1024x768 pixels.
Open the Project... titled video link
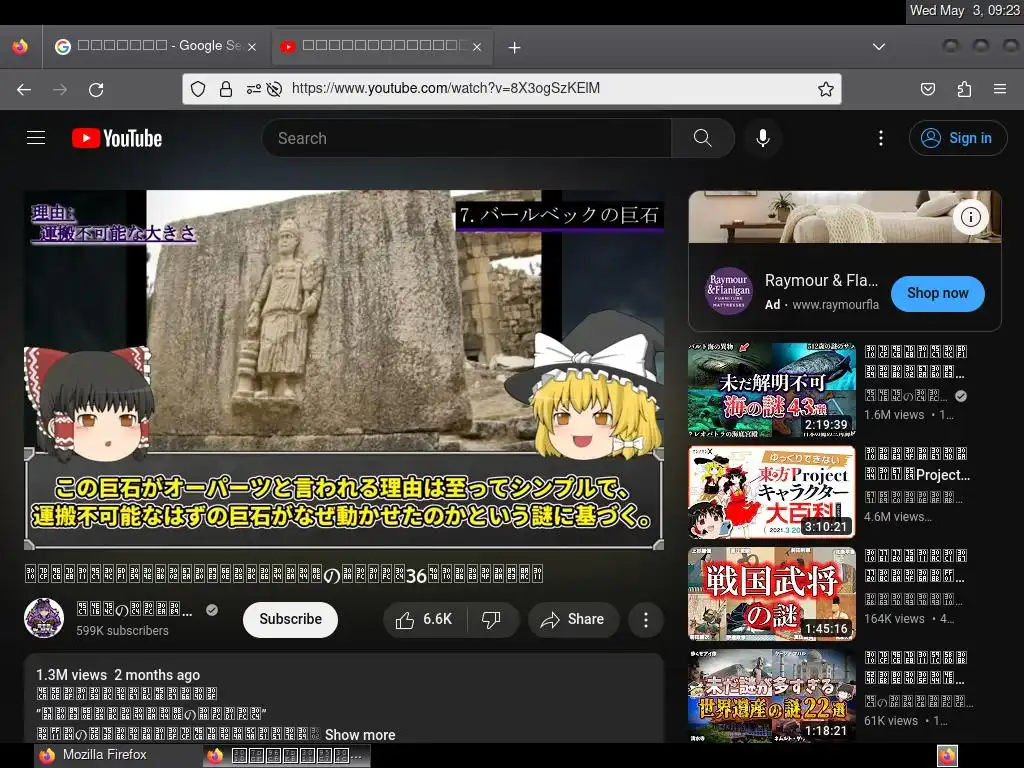(x=917, y=464)
